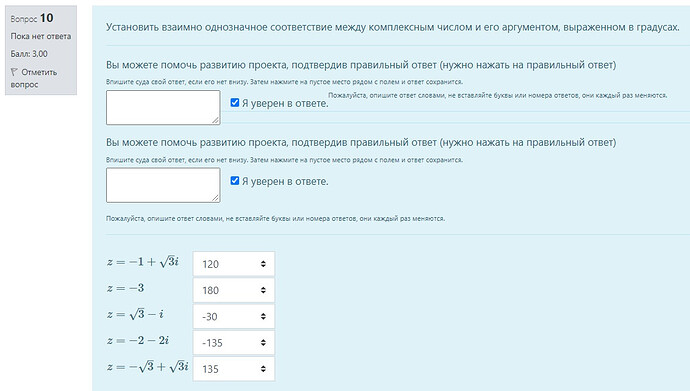Click the first answer text area
This screenshot has width=690, height=391.
coord(163,107)
